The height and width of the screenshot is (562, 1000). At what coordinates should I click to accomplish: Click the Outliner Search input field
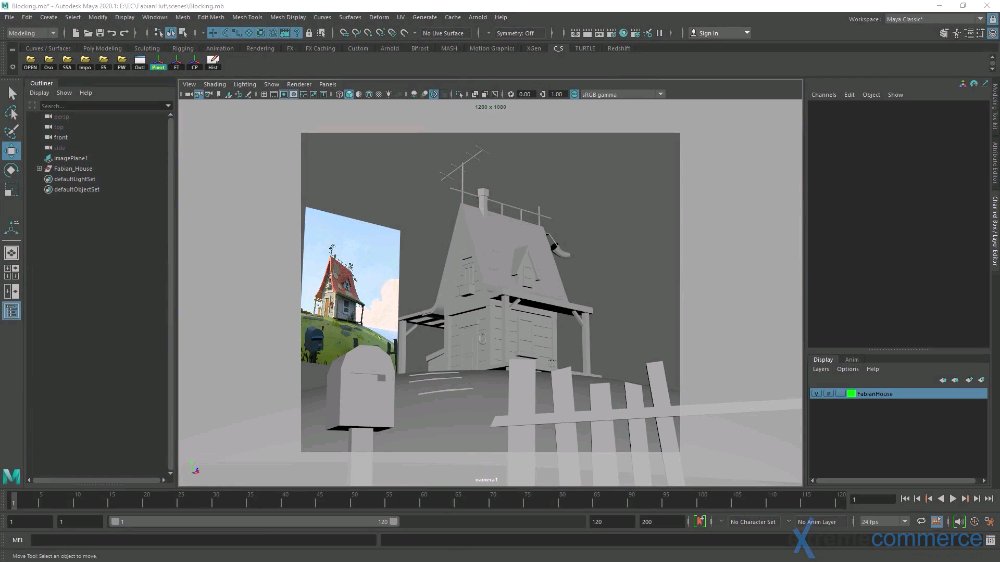[101, 105]
